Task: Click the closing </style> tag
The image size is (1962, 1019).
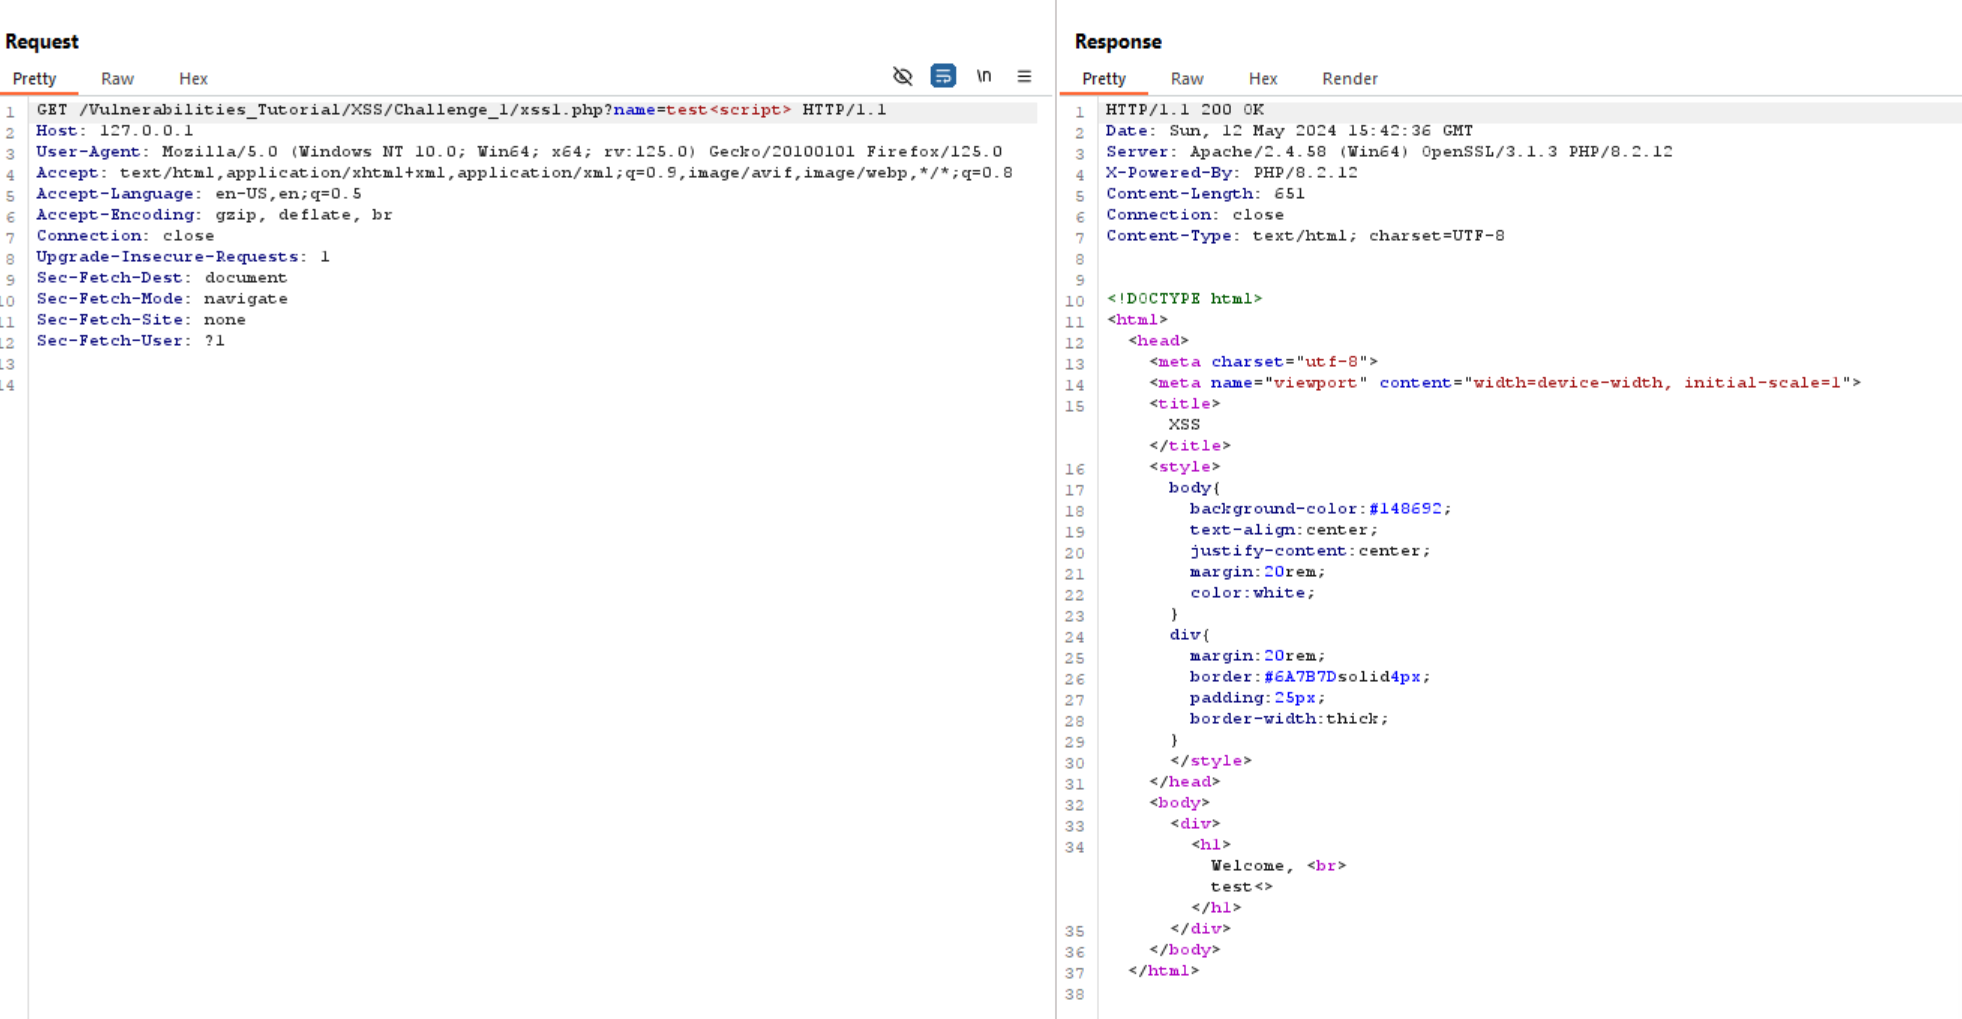Action: [1210, 761]
